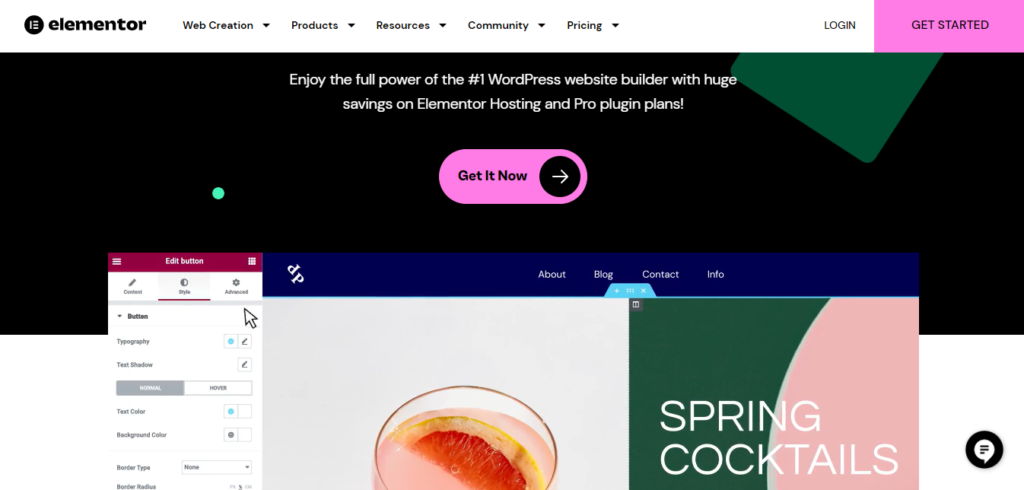Switch to the Content tab
This screenshot has width=1024, height=490.
133,286
